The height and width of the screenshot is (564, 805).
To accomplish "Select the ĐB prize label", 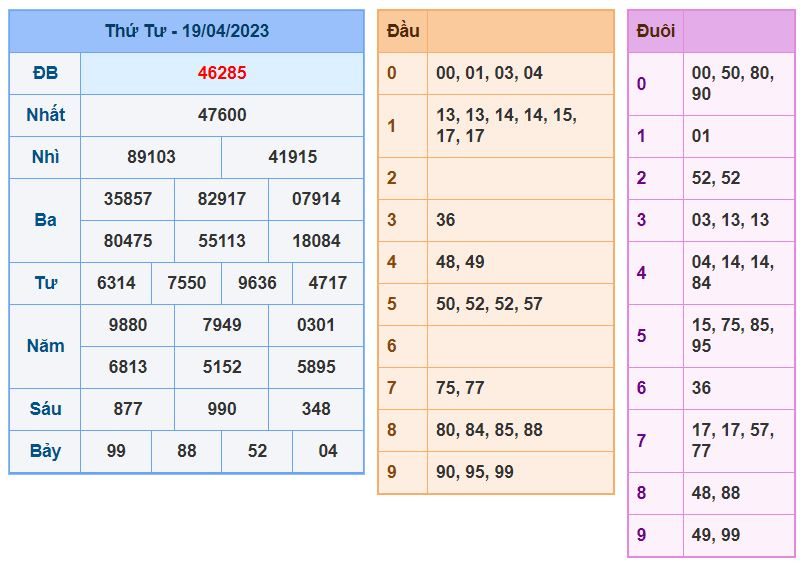I will [45, 73].
